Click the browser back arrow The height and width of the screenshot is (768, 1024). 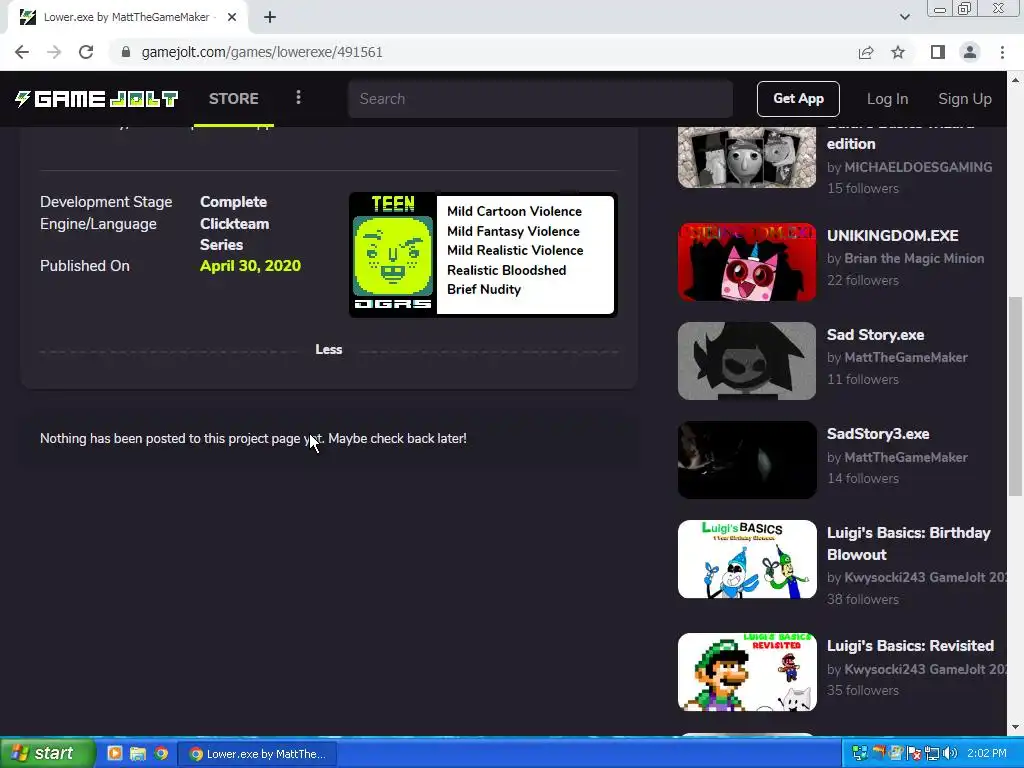tap(22, 52)
